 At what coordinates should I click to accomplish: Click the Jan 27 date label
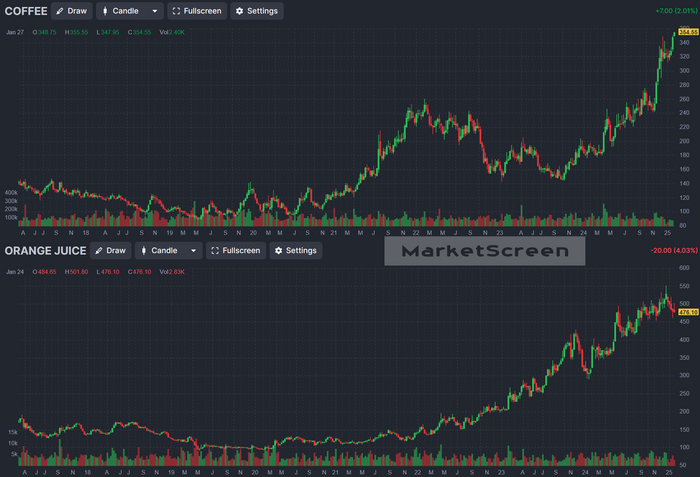(15, 32)
